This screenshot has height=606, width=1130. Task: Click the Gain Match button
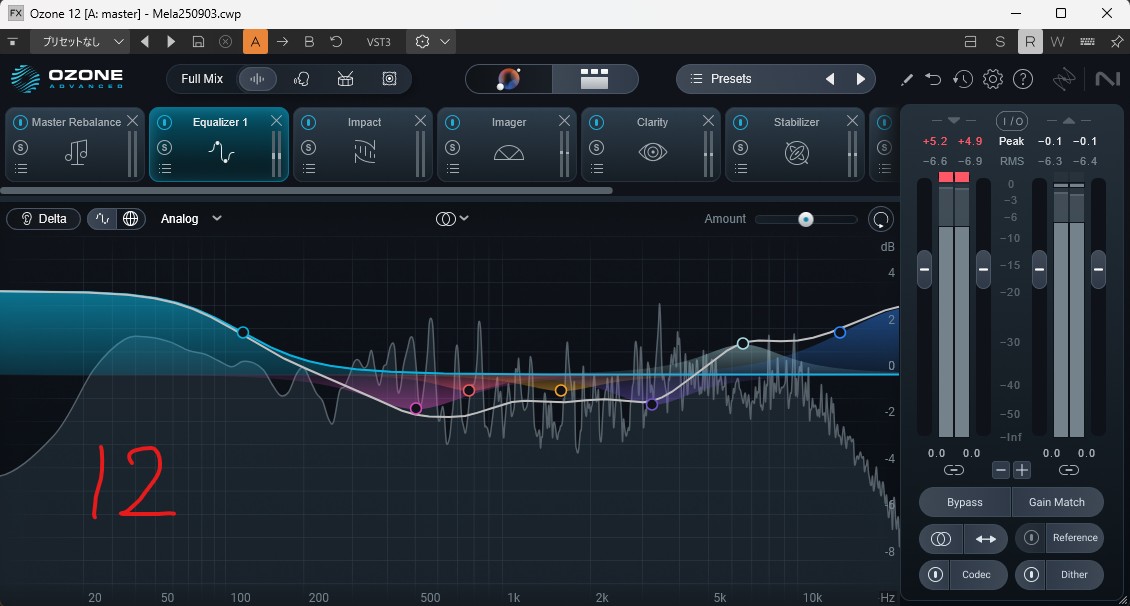(x=1056, y=502)
